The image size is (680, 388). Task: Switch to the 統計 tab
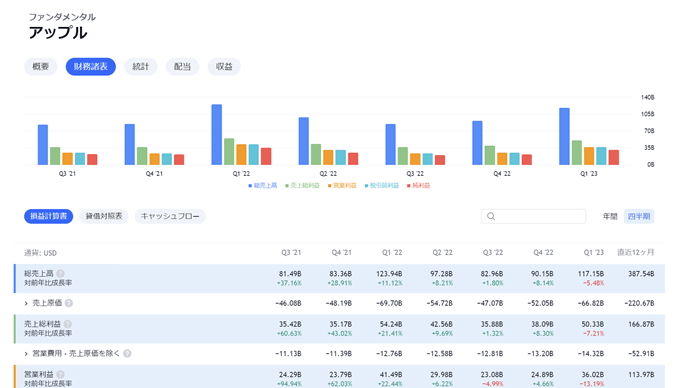click(x=141, y=66)
